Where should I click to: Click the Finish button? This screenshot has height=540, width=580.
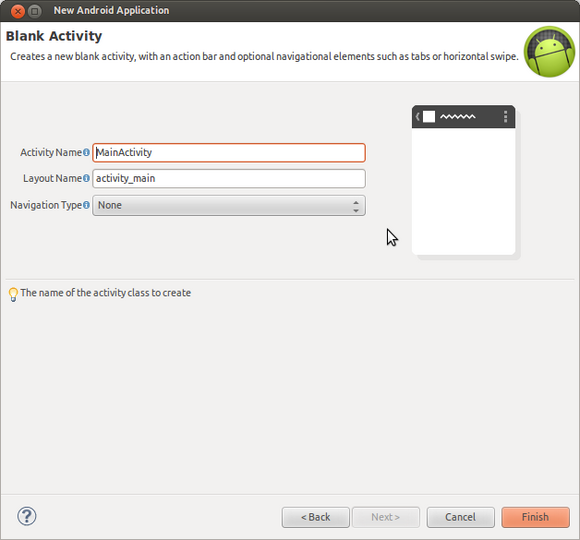(535, 517)
